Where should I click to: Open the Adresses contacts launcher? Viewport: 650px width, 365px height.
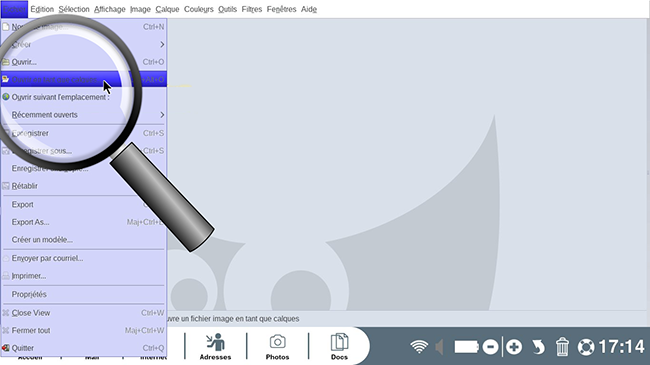215,346
